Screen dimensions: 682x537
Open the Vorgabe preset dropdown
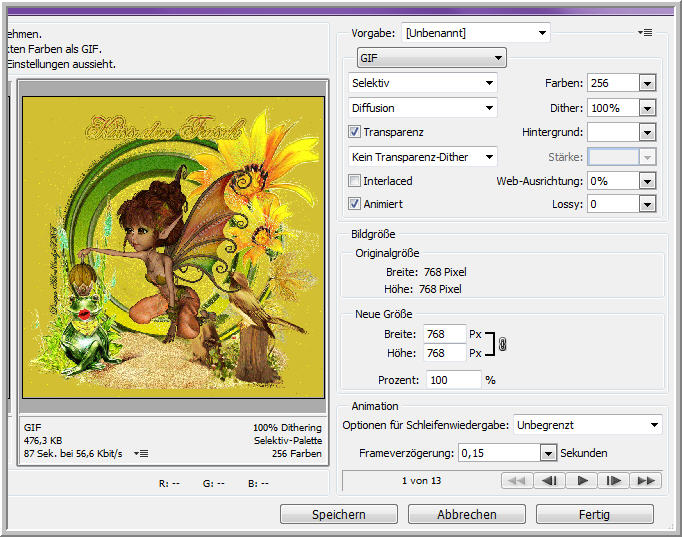pyautogui.click(x=476, y=33)
